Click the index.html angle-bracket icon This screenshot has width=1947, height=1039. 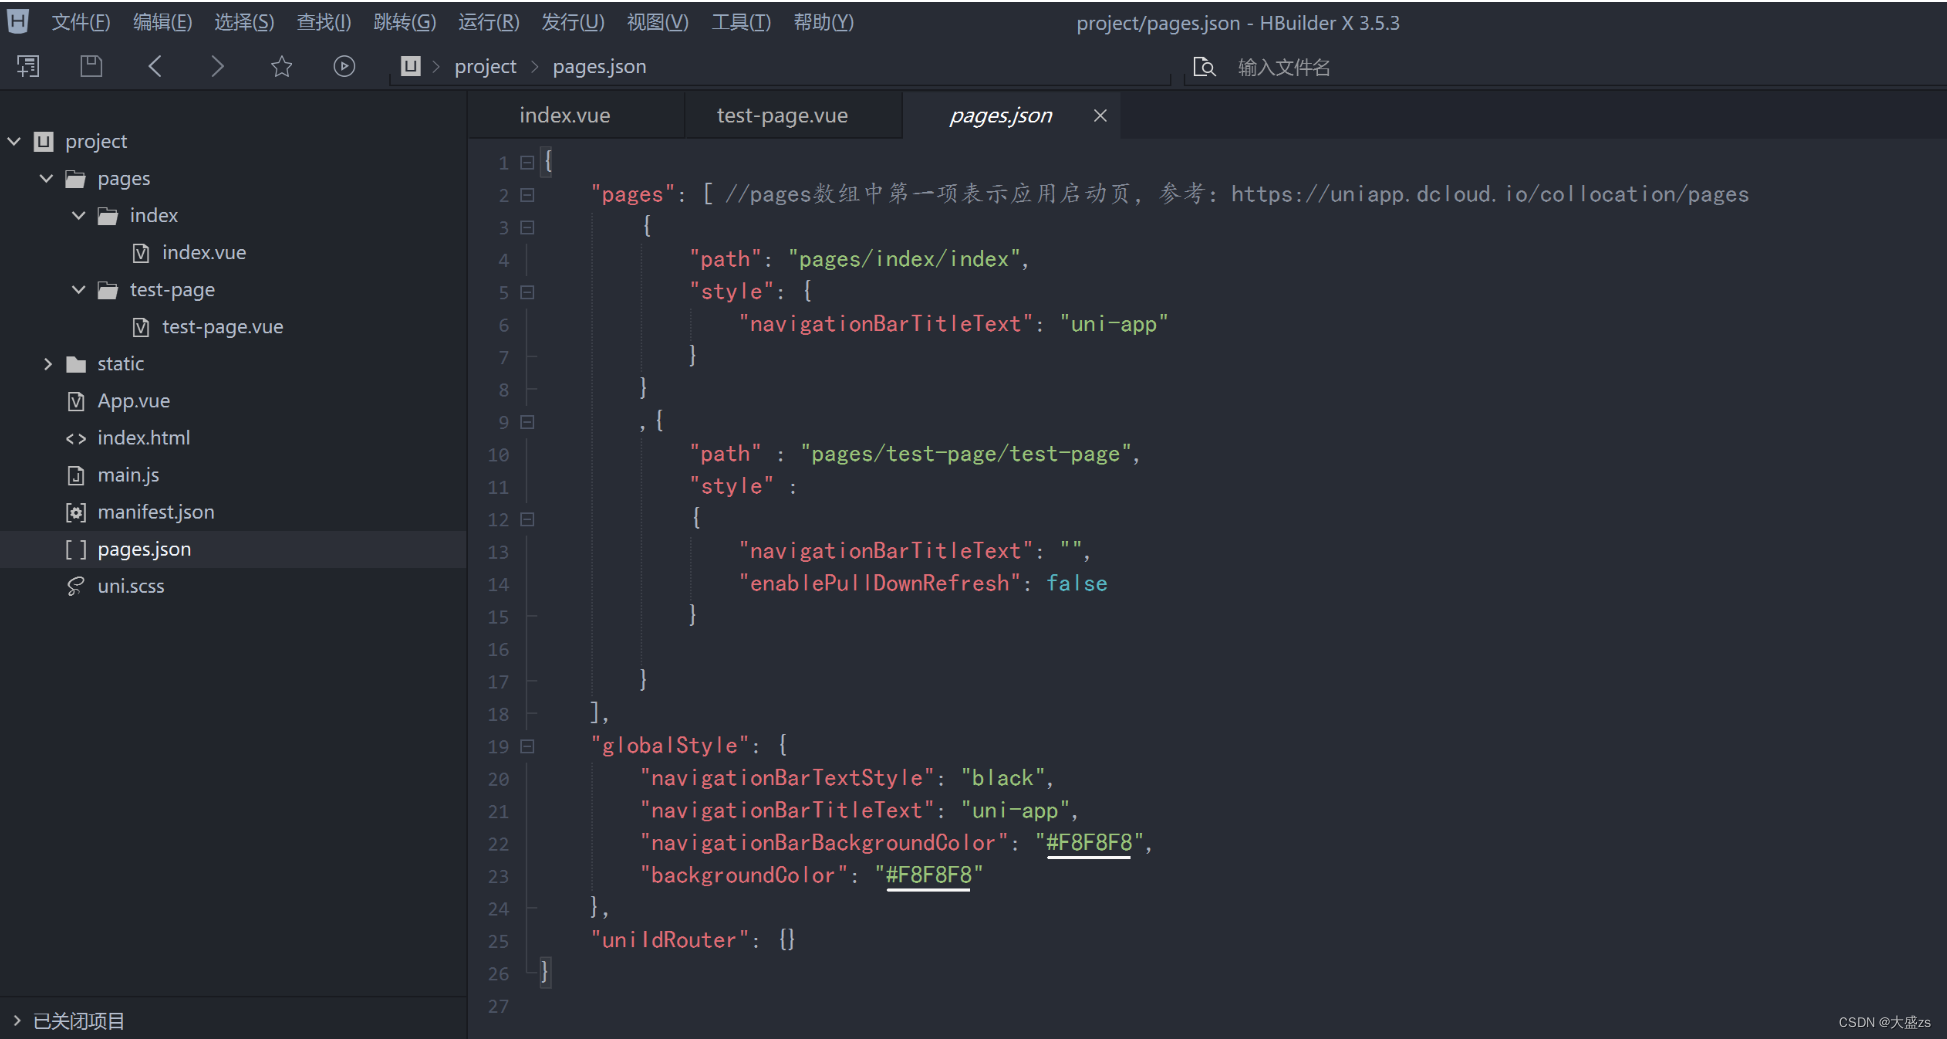point(76,438)
